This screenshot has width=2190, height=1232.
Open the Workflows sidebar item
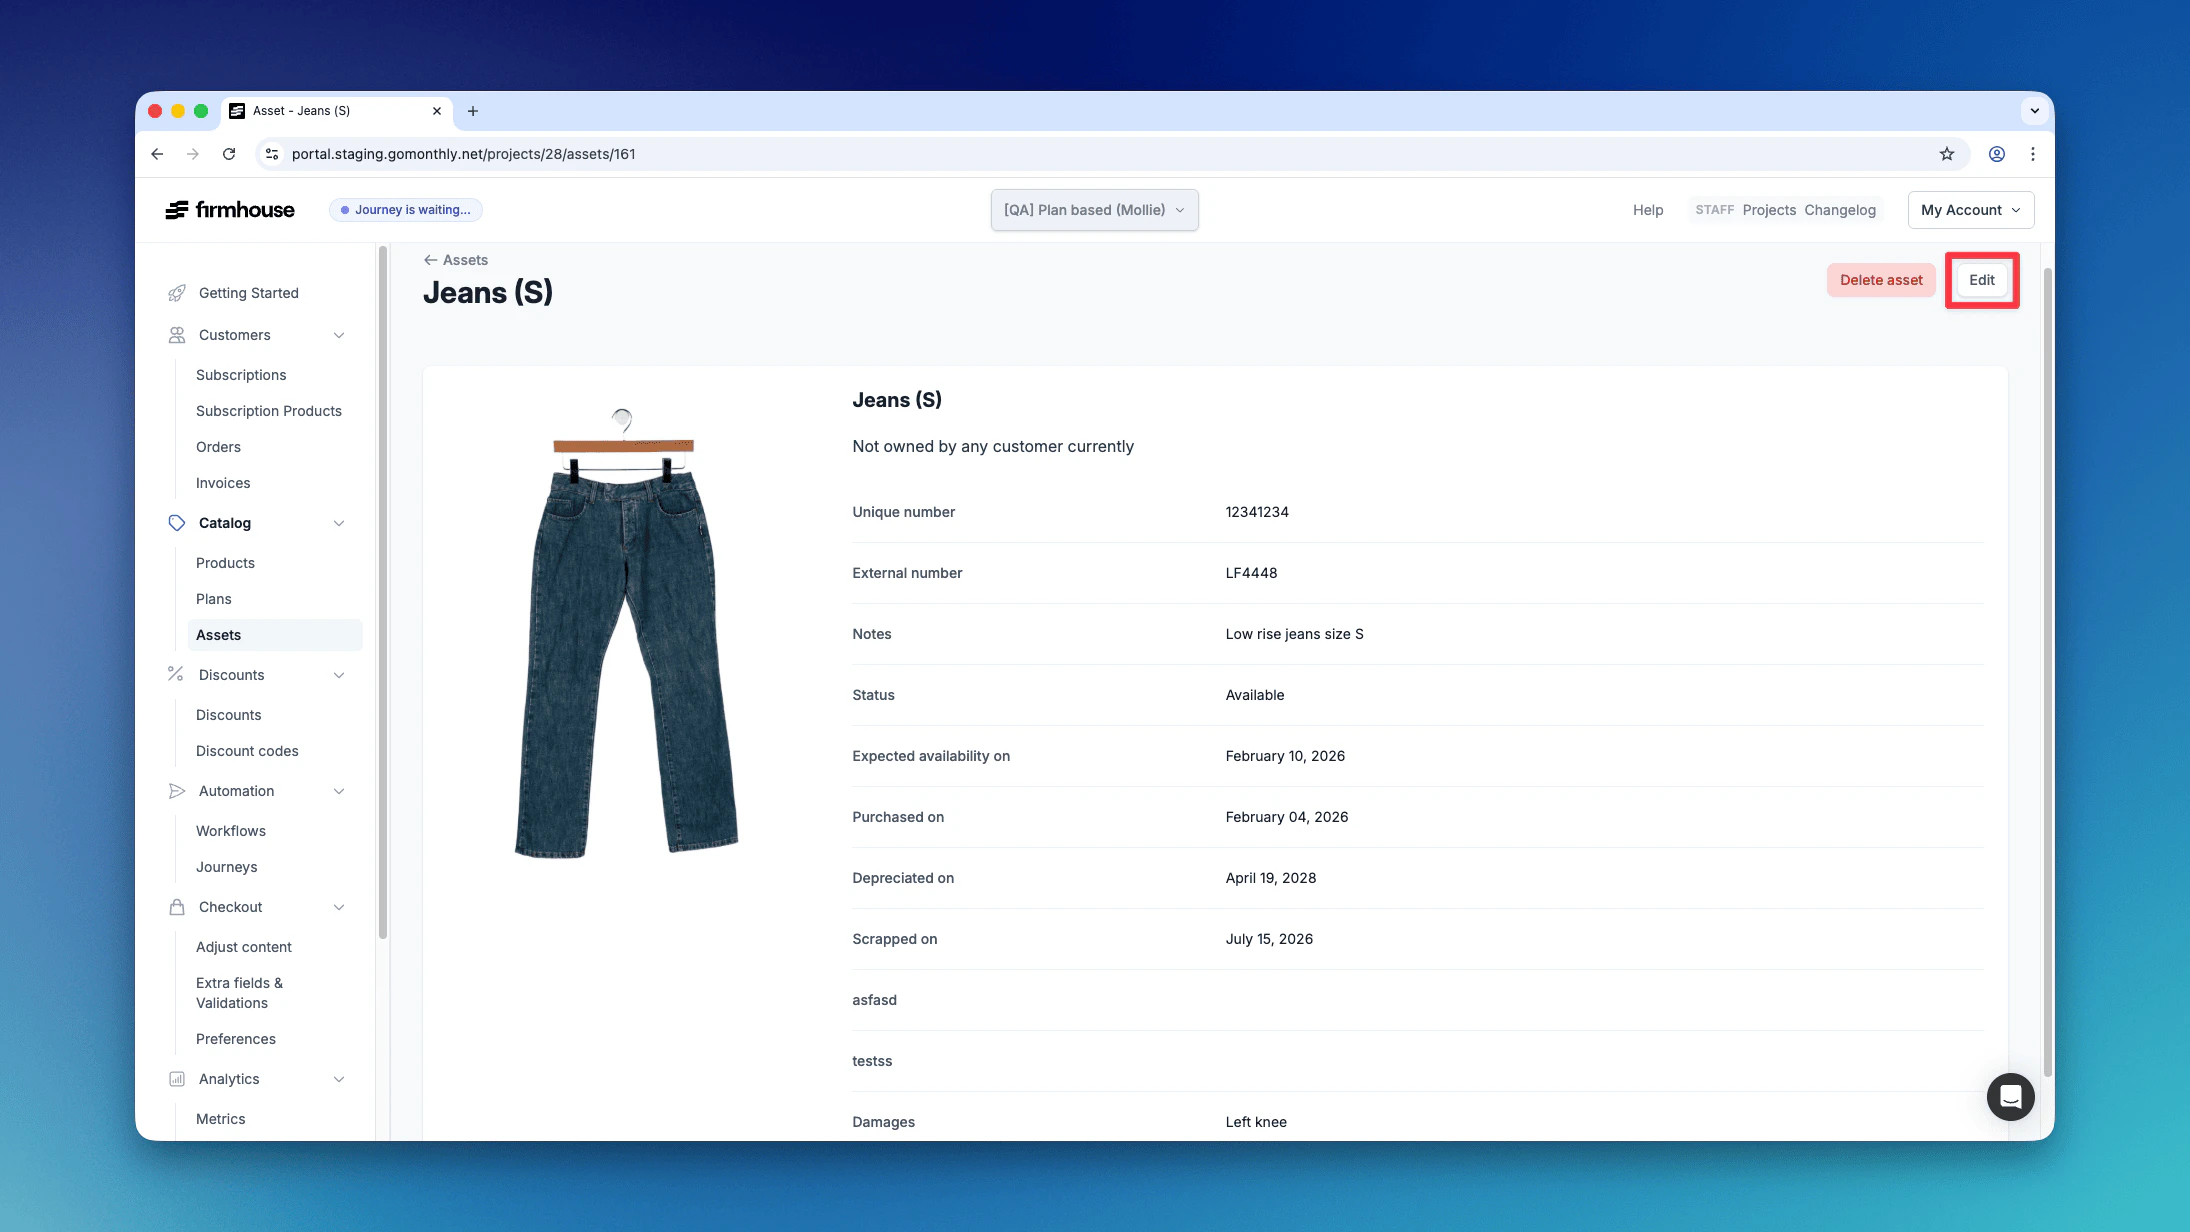[230, 831]
